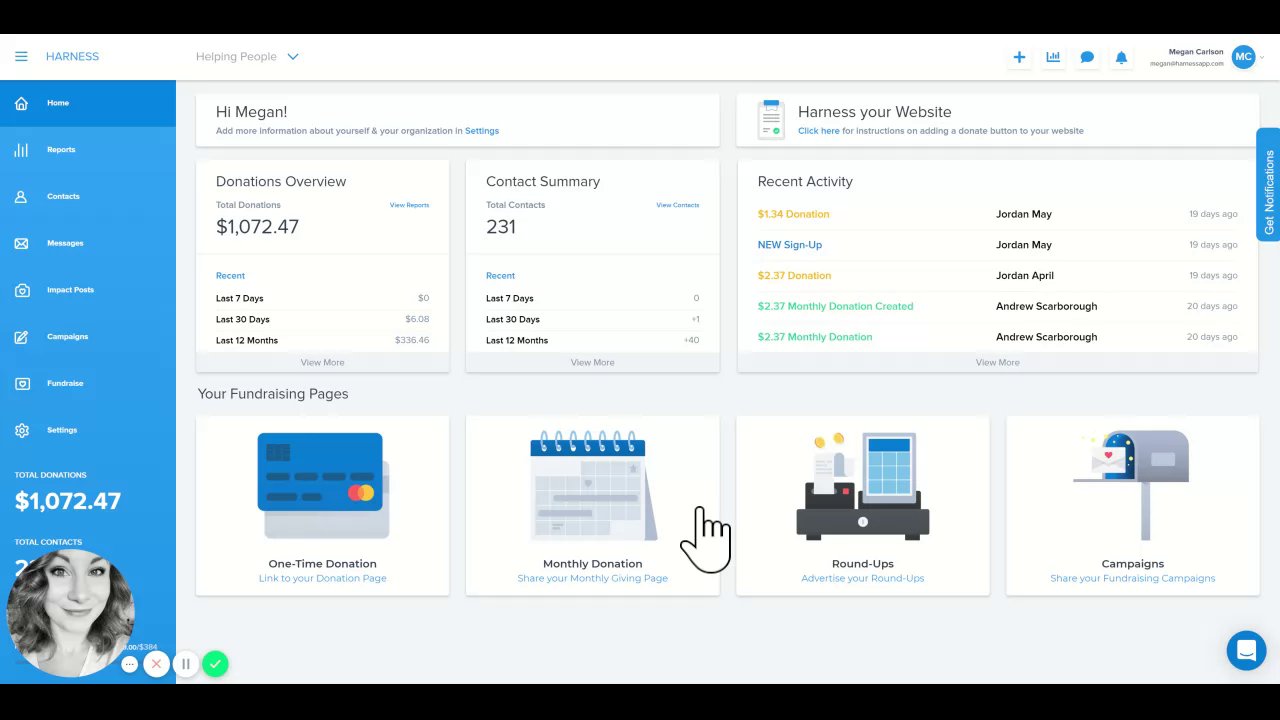Click the Recent heading in Donations Overview
This screenshot has width=1280, height=720.
point(230,276)
